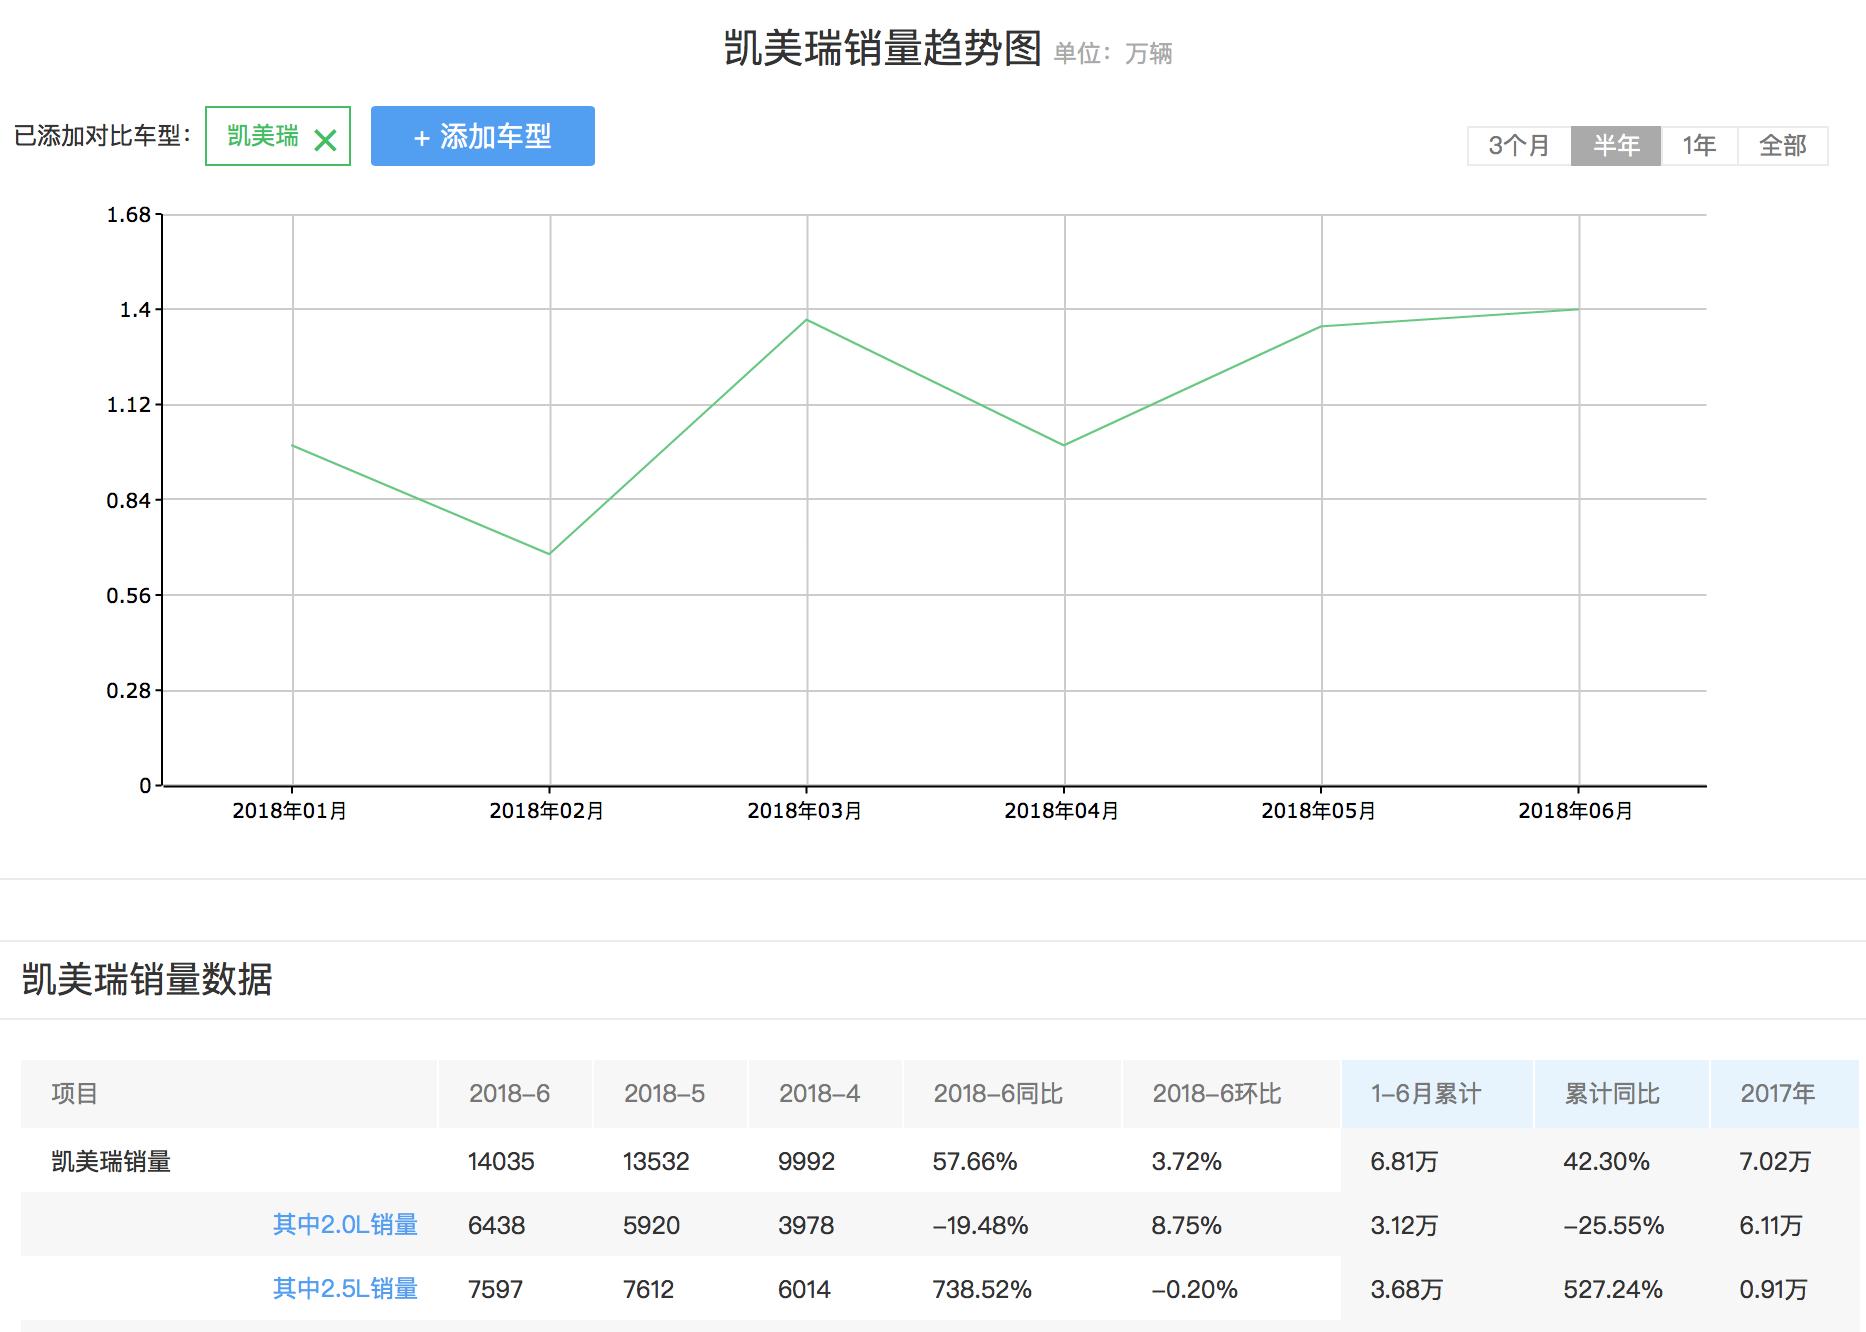Remove 凯美瑞 with the green X icon
The height and width of the screenshot is (1332, 1866).
[325, 140]
